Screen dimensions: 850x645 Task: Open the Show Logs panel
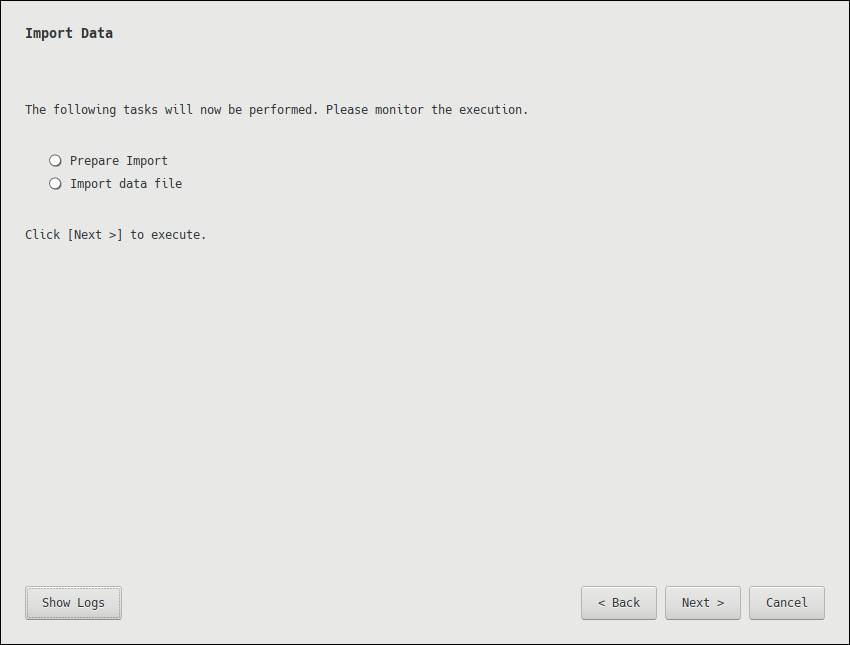coord(73,603)
